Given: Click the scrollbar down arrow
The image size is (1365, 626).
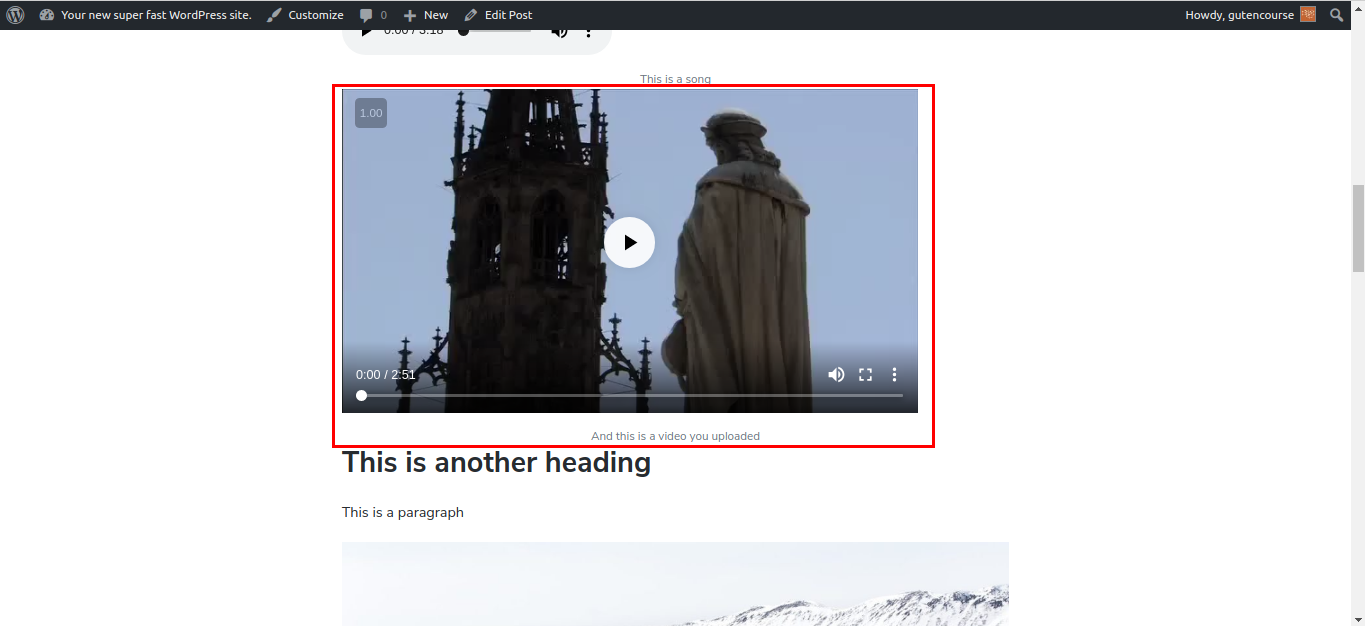Looking at the screenshot, I should pos(1358,619).
